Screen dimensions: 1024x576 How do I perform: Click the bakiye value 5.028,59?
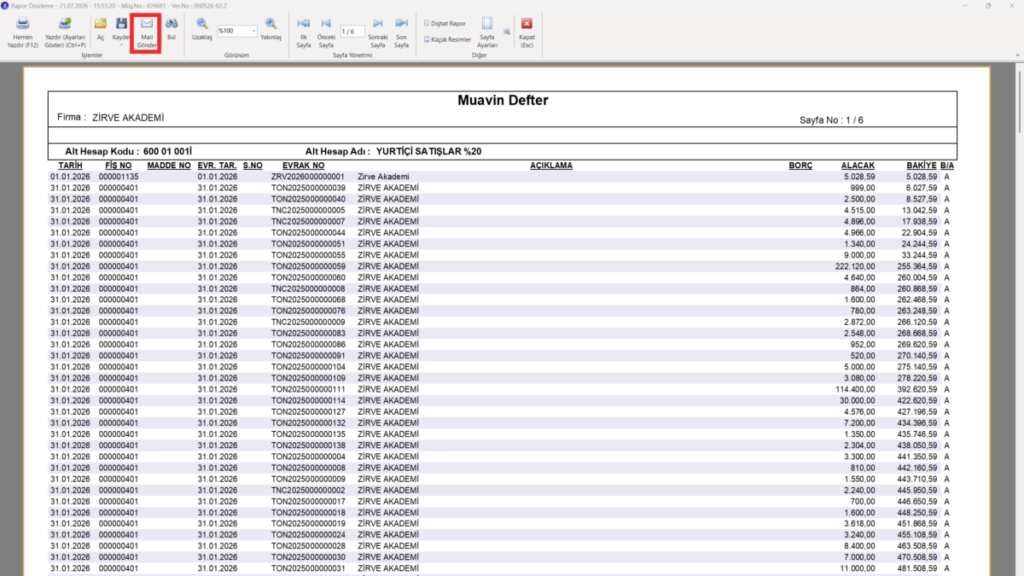pos(921,177)
